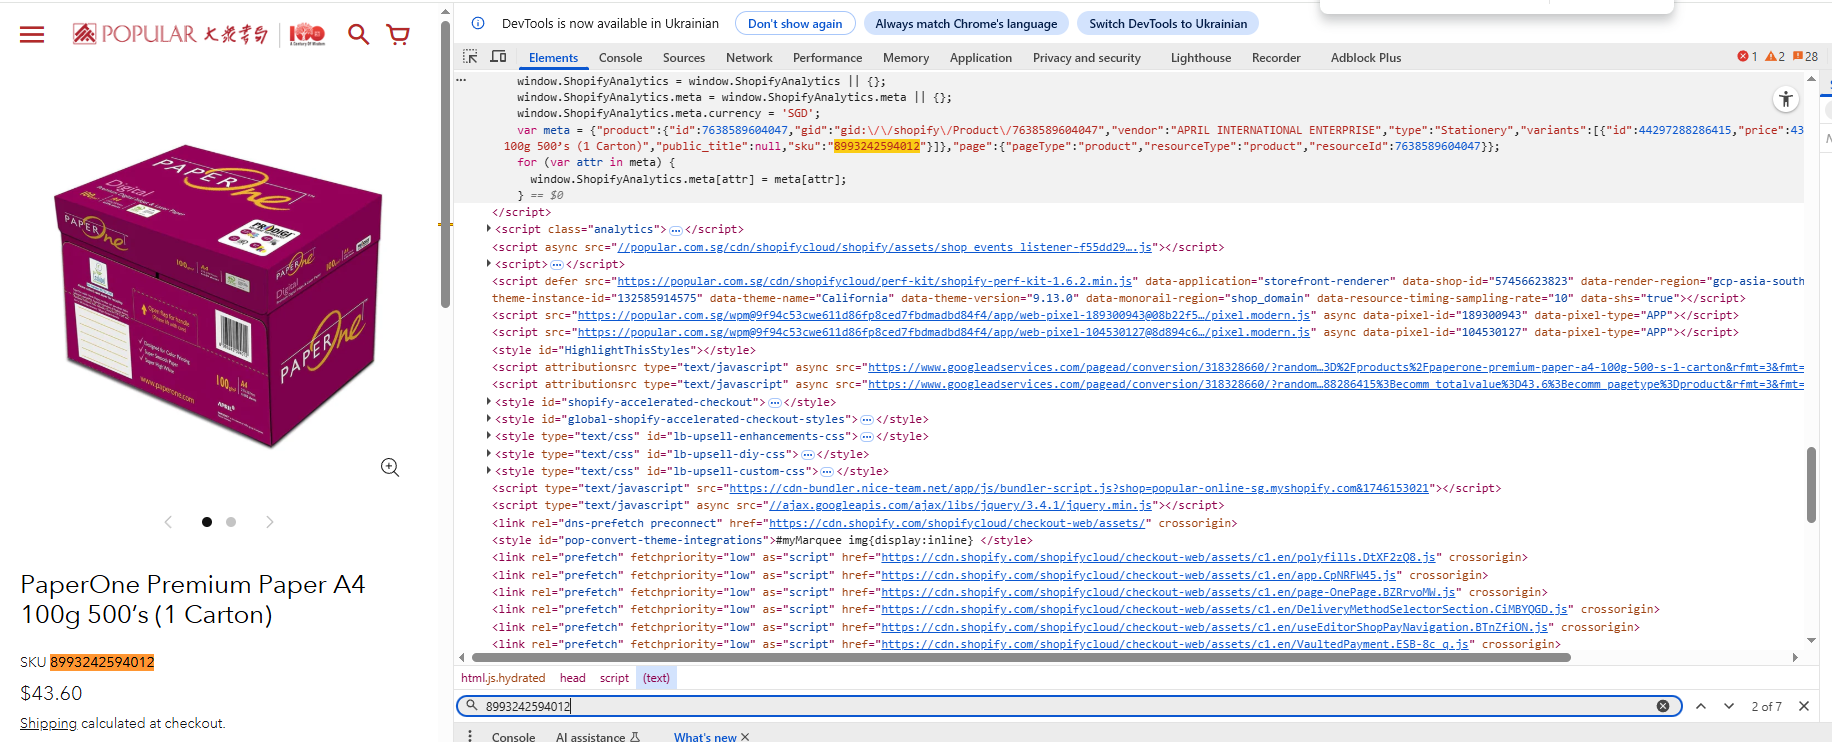Open the Lighthouse tab
Image resolution: width=1832 pixels, height=742 pixels.
pos(1201,58)
